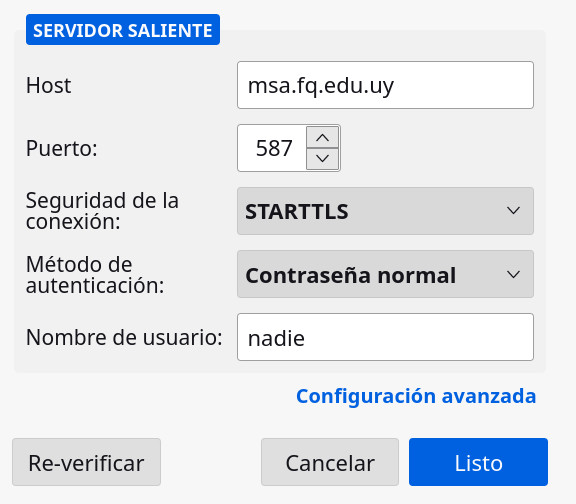Focus the Host field containing msa.fq.edu.uy
This screenshot has height=504, width=576.
(385, 85)
